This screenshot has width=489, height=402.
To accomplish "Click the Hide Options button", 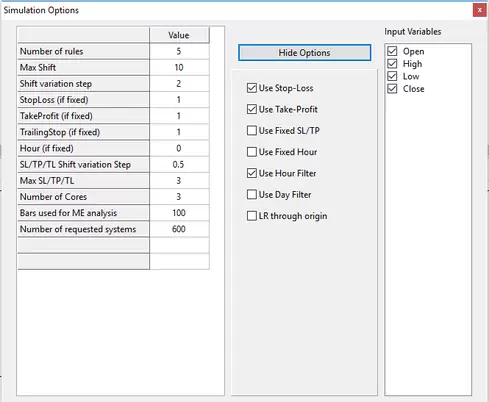I will point(304,53).
